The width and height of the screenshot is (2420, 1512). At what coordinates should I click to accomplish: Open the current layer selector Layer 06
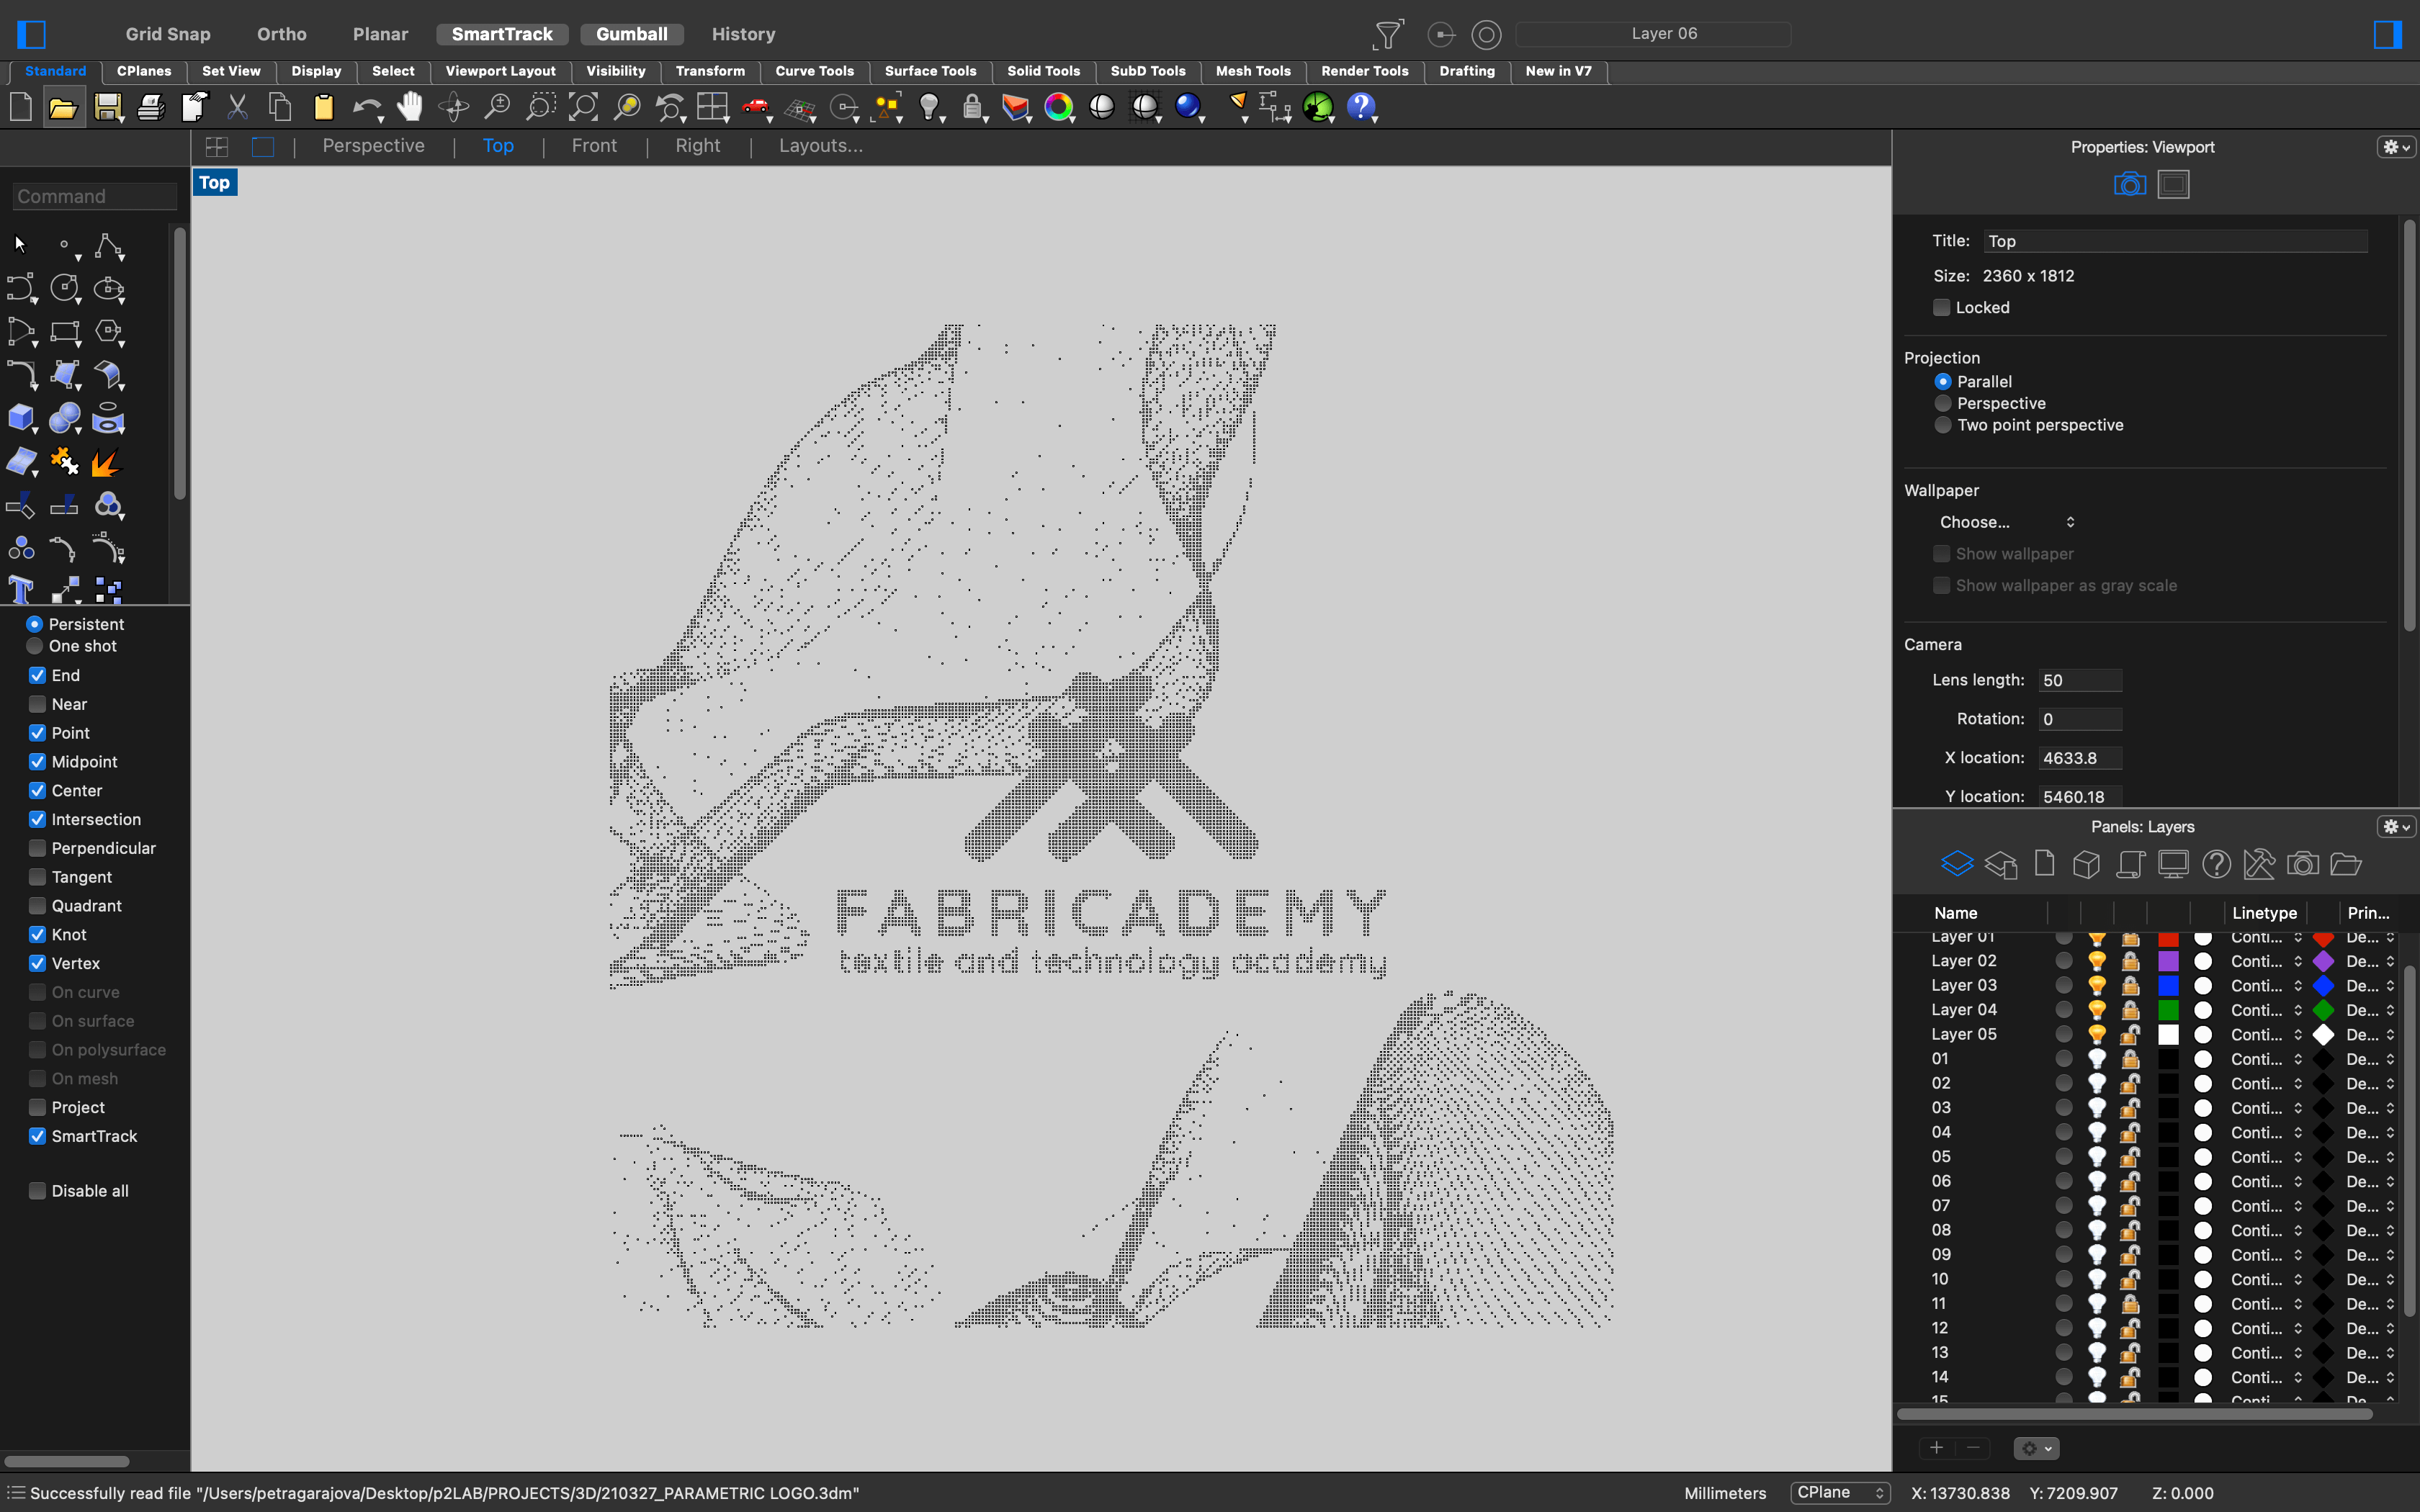(x=1653, y=34)
